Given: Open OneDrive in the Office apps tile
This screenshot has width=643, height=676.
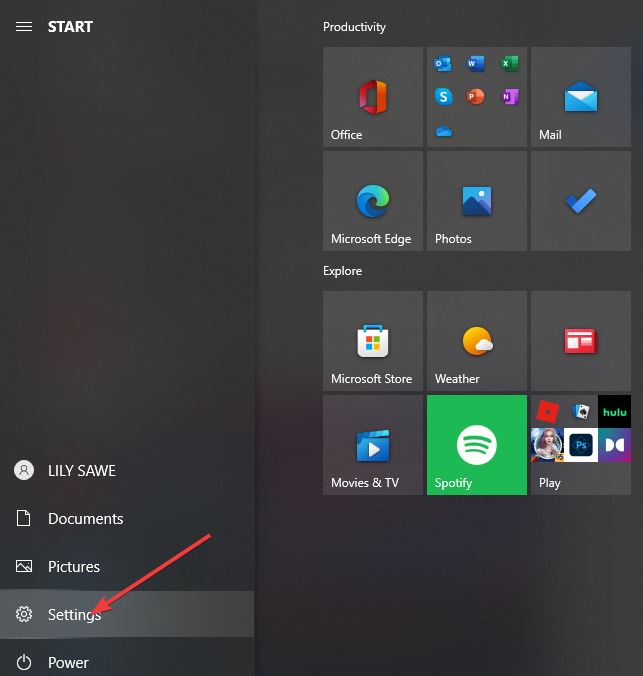Looking at the screenshot, I should (x=443, y=131).
